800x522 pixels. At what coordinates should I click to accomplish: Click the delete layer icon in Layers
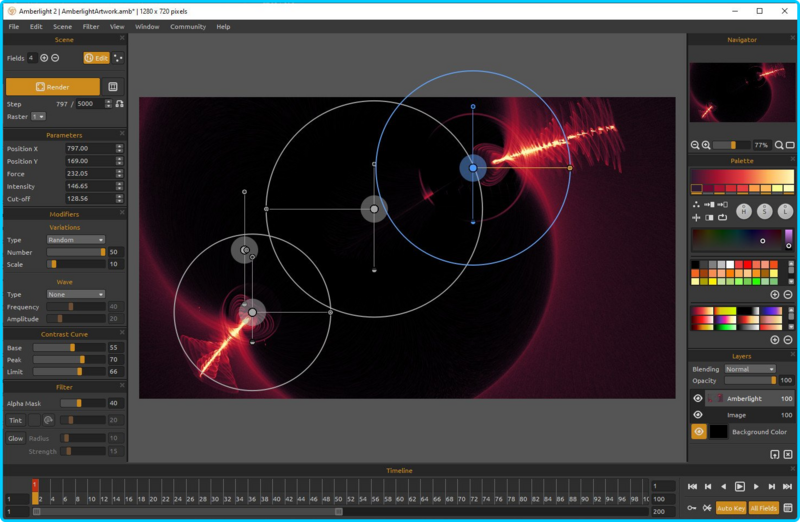click(788, 454)
